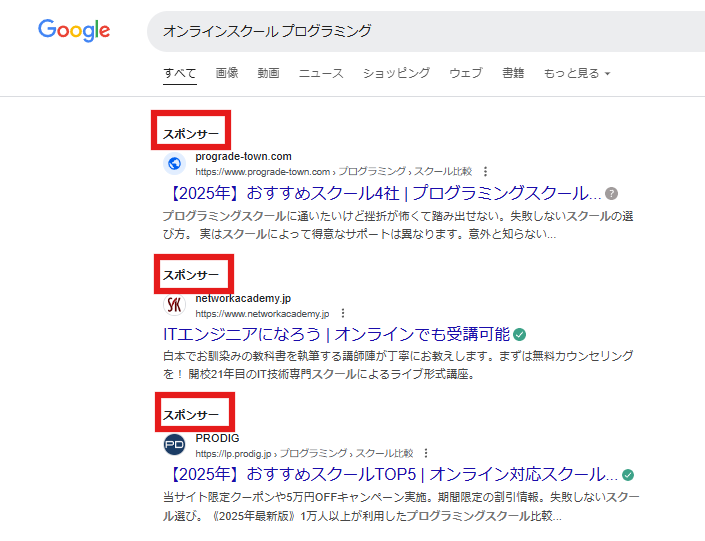
Task: Open the three-dot menu for the prograde-town ad
Action: point(485,171)
